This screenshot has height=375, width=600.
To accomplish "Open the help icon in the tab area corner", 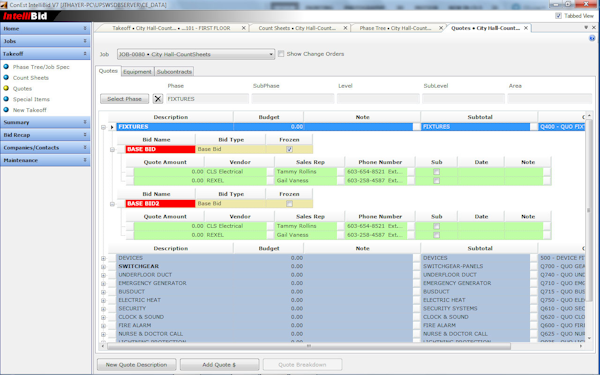I will (592, 38).
